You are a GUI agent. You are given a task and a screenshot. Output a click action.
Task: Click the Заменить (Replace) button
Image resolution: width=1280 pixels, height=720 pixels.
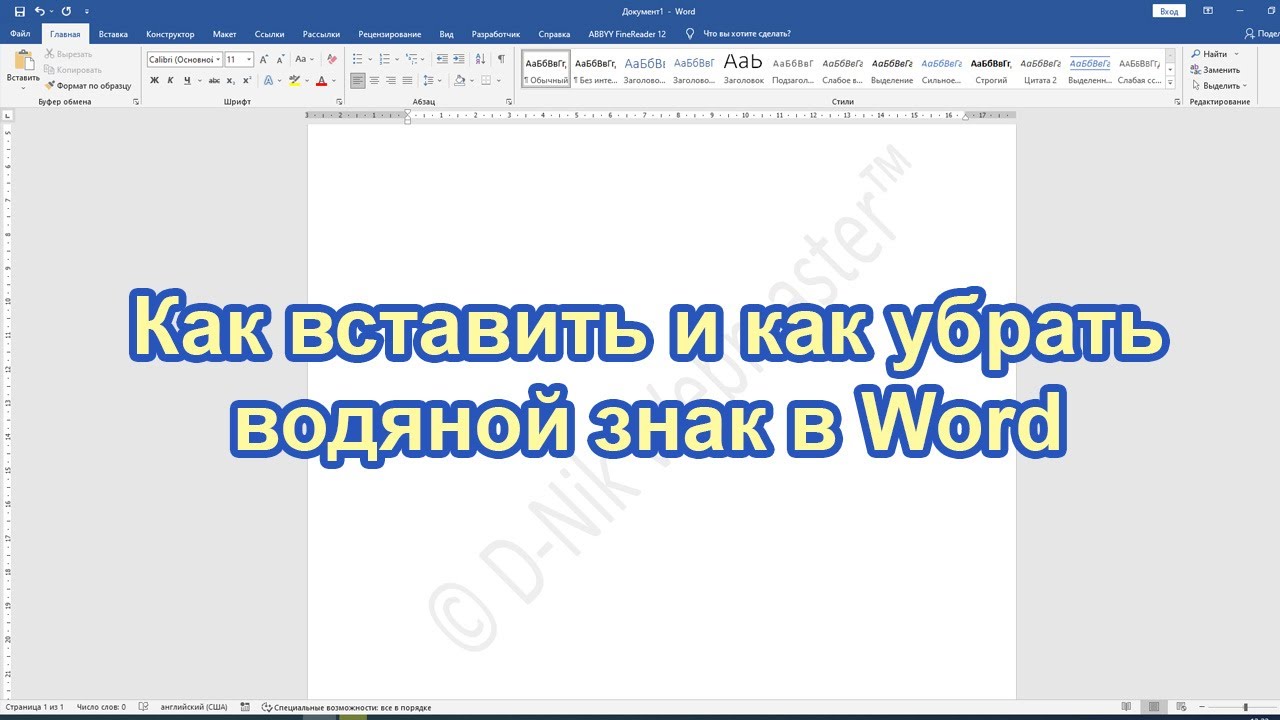pos(1215,70)
